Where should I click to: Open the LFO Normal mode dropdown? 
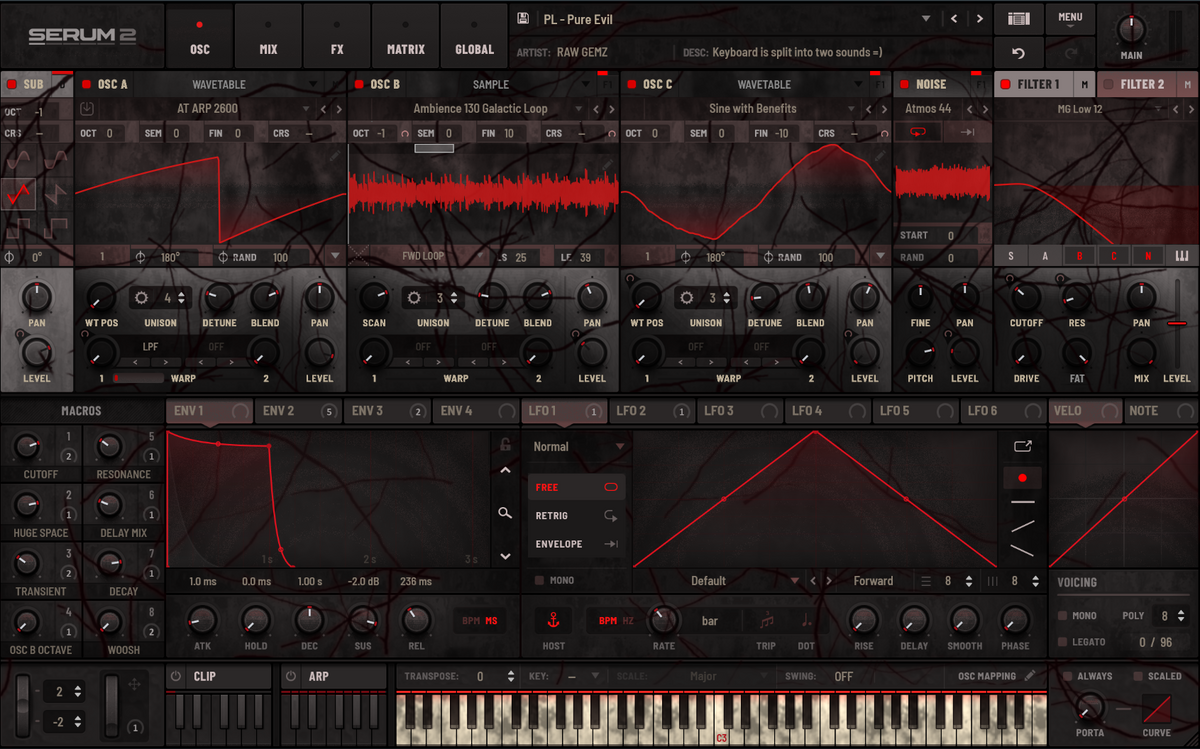click(579, 447)
